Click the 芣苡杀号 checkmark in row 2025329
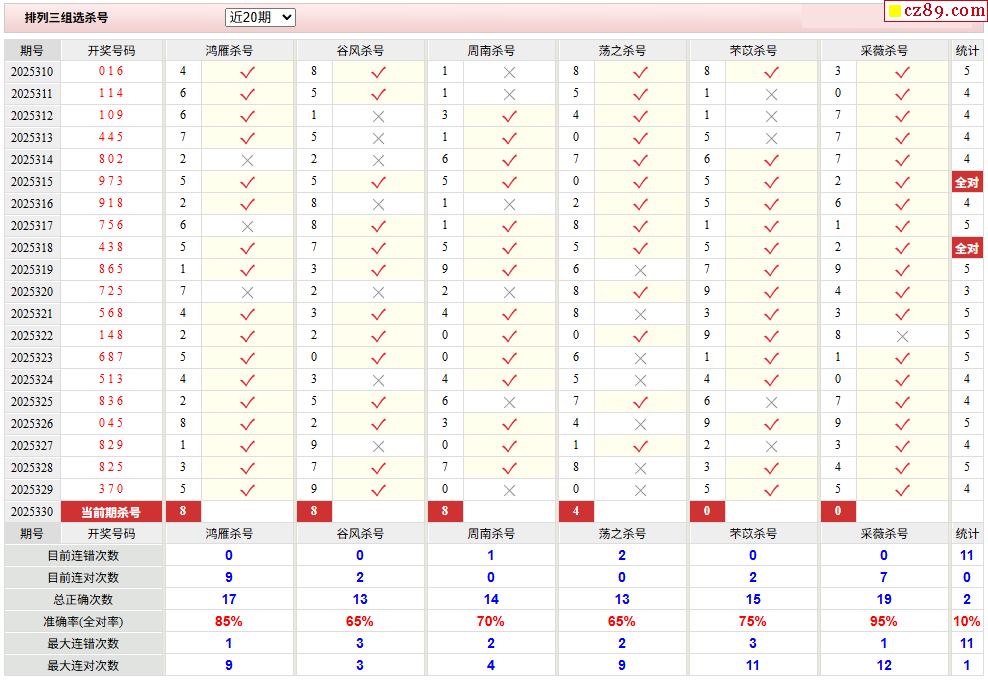The image size is (988, 680). (771, 490)
